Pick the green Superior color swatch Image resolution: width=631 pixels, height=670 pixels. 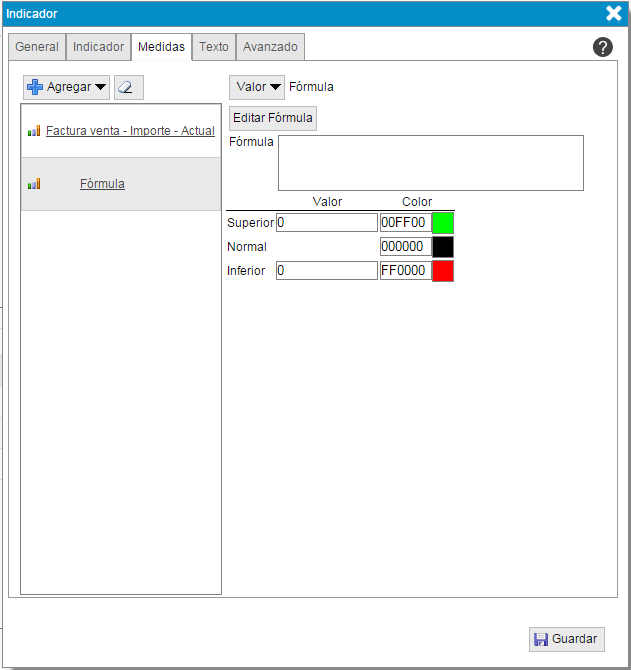pyautogui.click(x=443, y=223)
